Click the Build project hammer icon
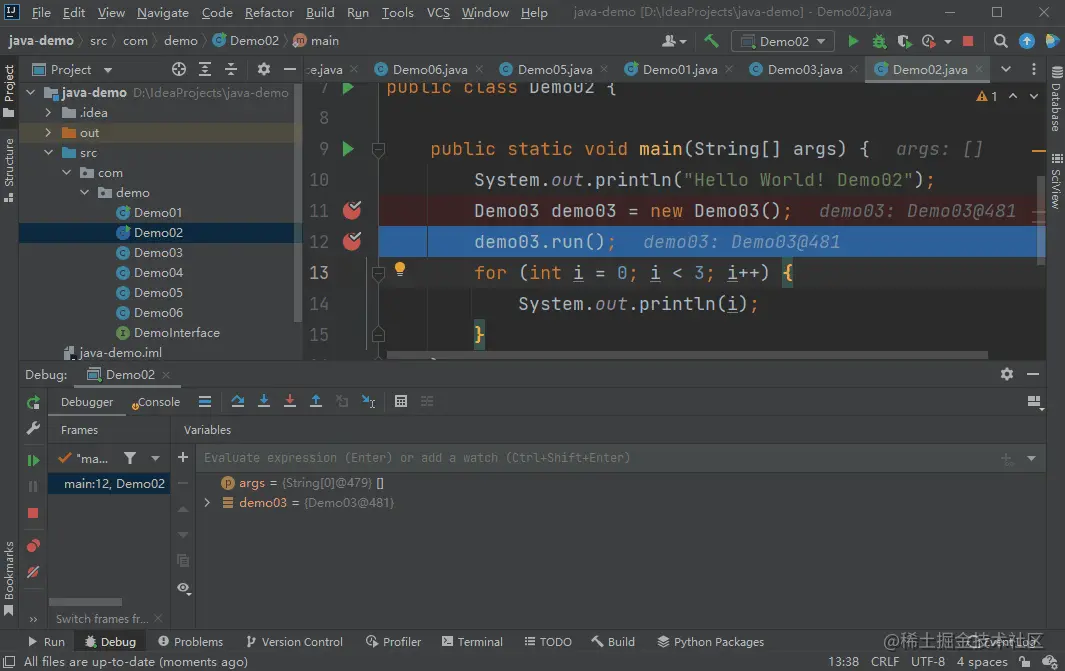1065x671 pixels. click(x=711, y=41)
